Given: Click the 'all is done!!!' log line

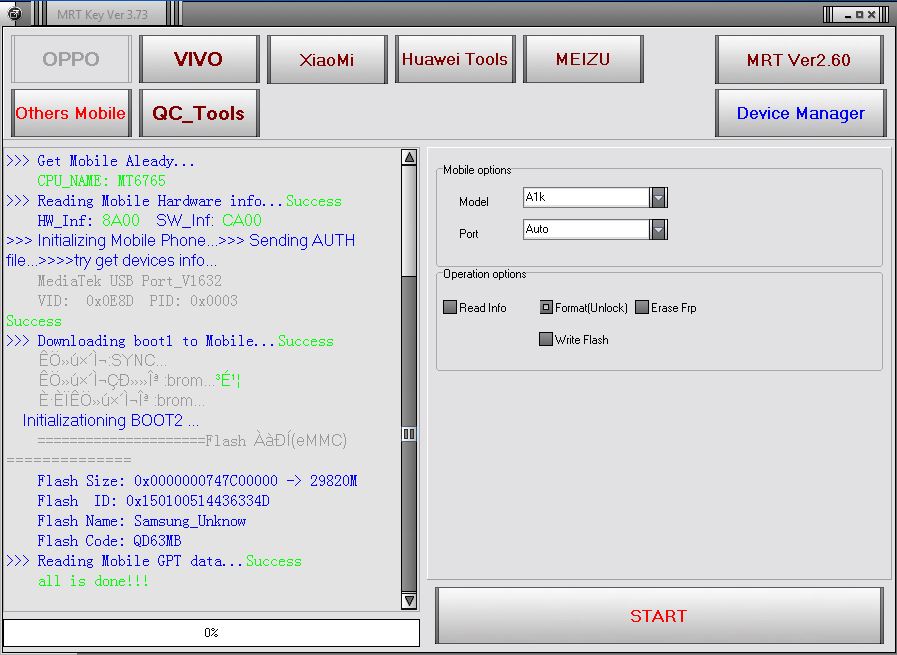Looking at the screenshot, I should point(93,581).
